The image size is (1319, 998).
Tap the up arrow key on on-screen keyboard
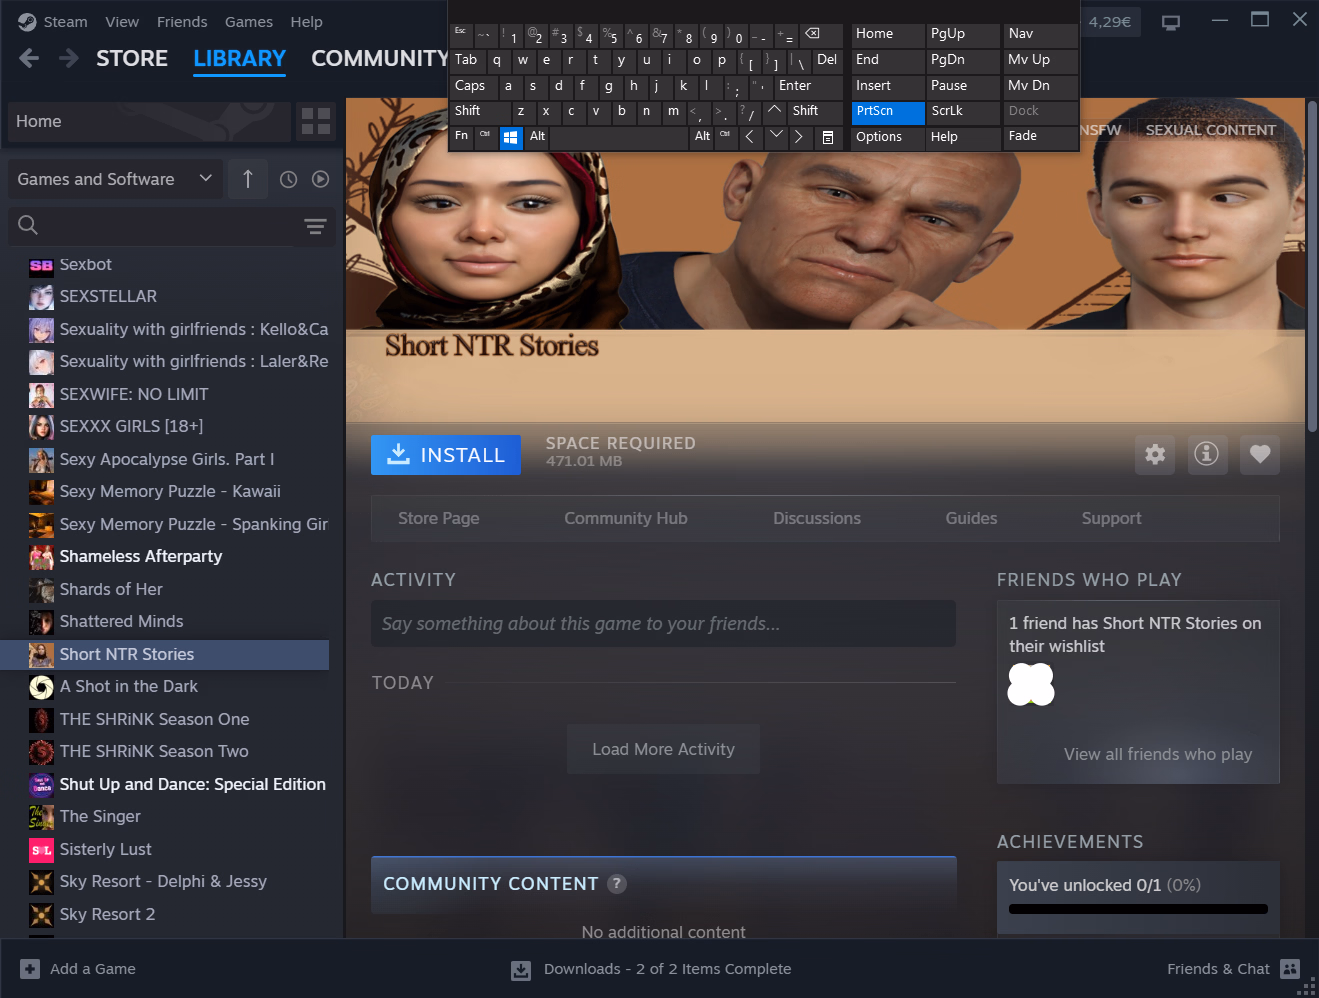[775, 111]
